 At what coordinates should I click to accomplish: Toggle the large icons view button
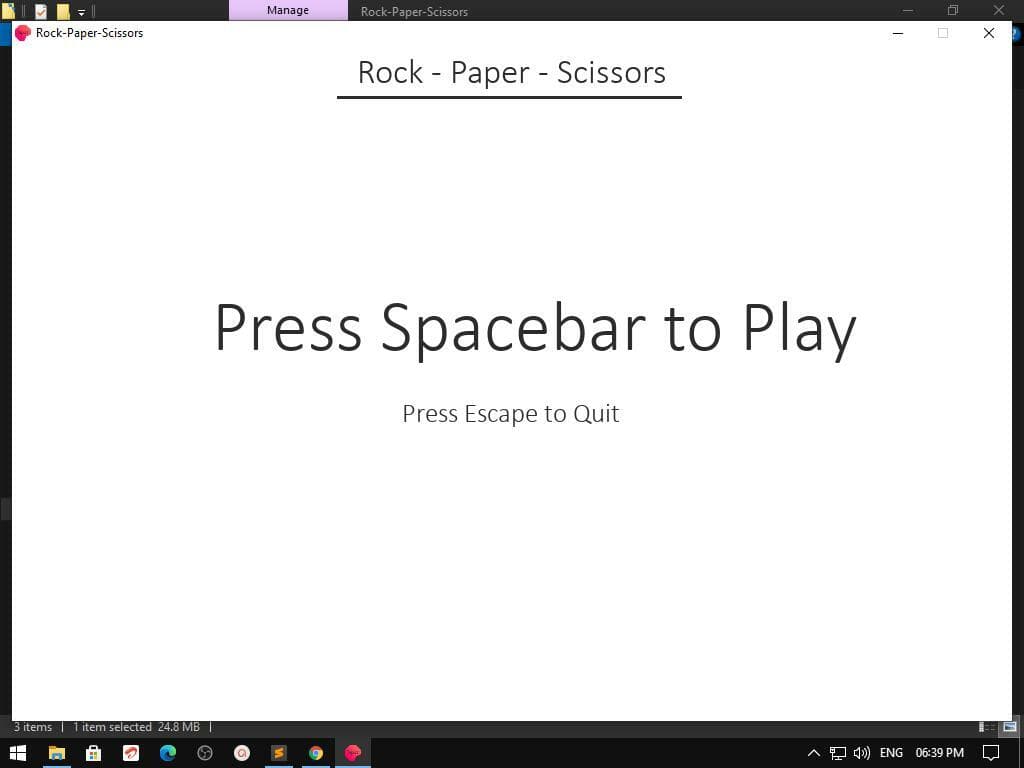(1010, 727)
